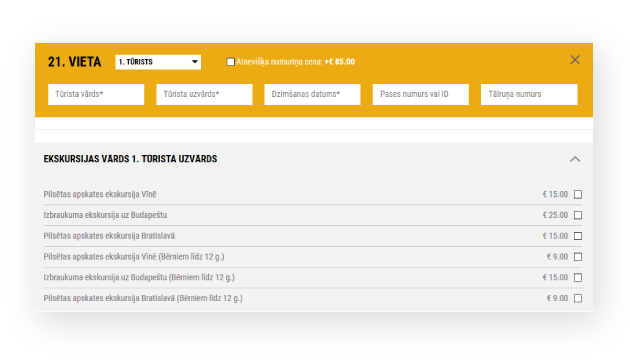630x360 pixels.
Task: Click Pilsētas apskates ekskursija Bratislavā label
Action: [109, 236]
